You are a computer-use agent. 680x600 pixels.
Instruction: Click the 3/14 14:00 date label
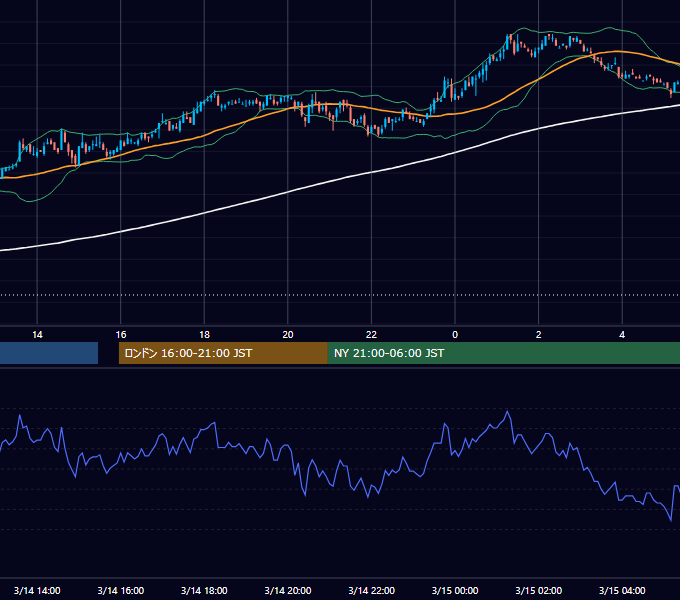(37, 590)
